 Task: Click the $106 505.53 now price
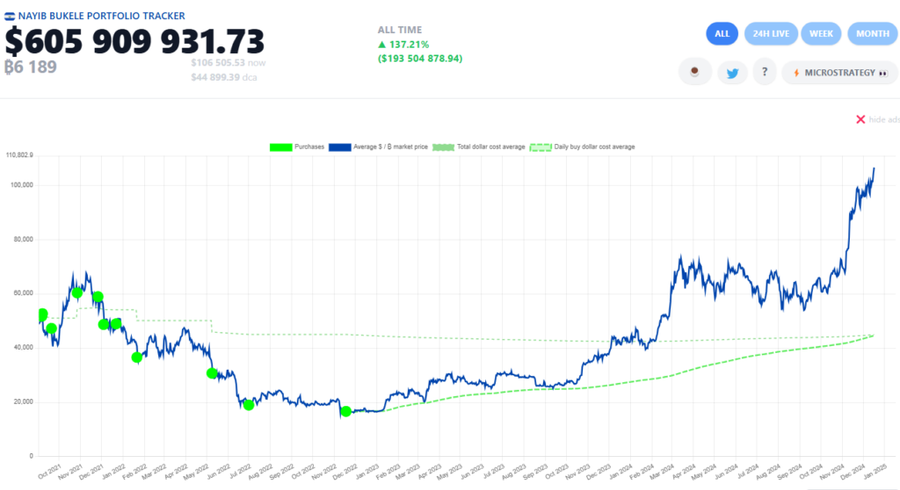coord(228,63)
